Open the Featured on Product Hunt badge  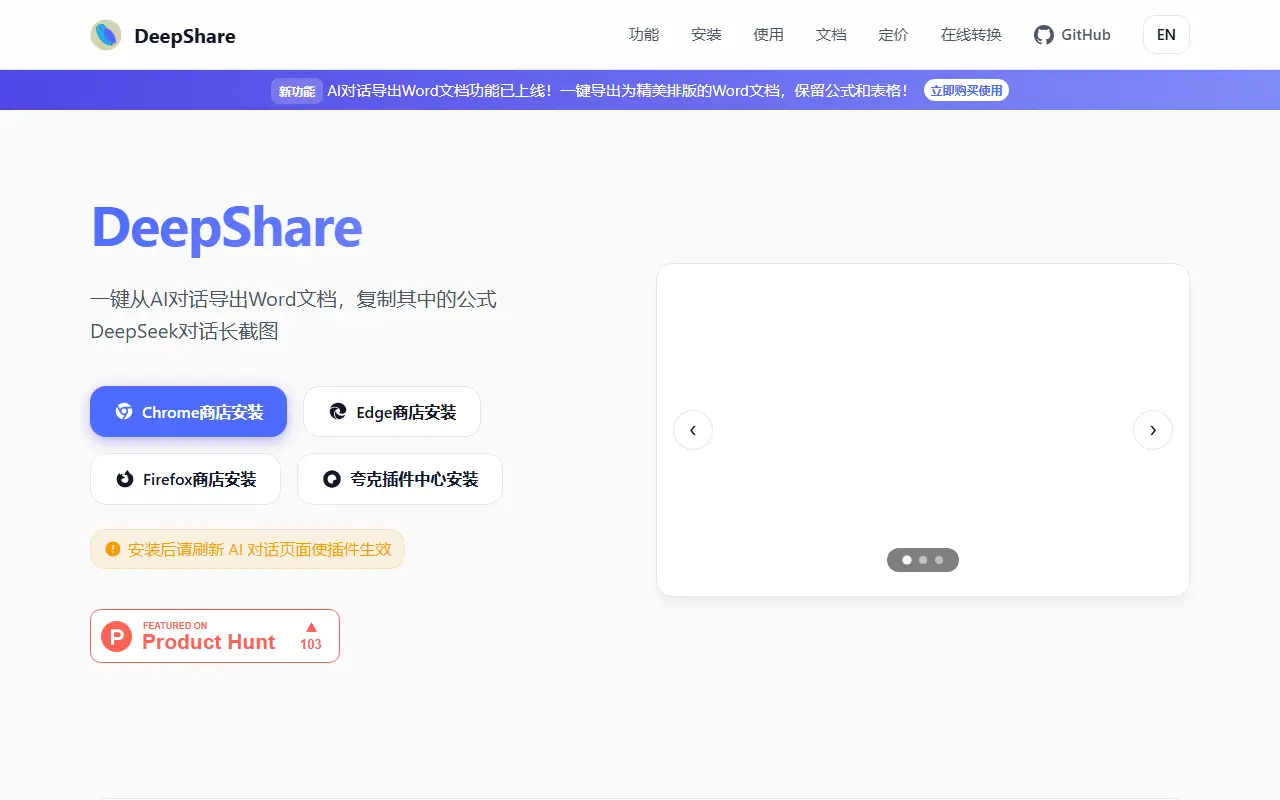(x=215, y=636)
